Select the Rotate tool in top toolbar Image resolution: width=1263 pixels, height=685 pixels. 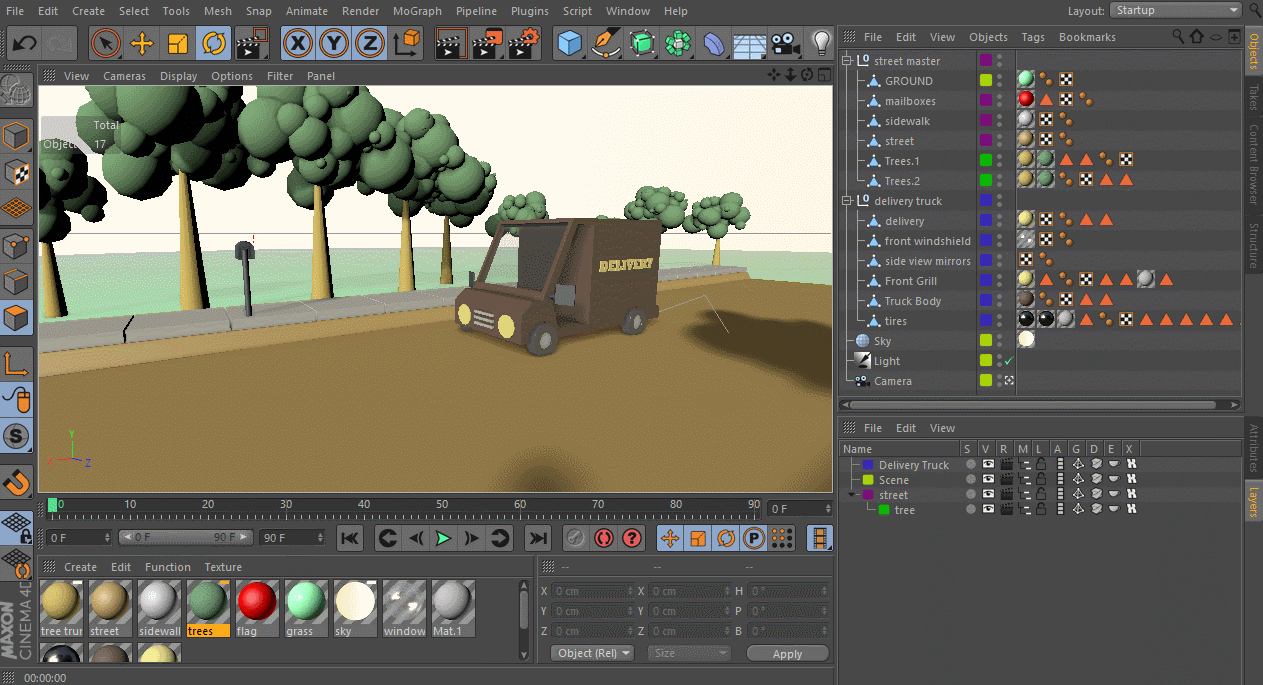[213, 44]
